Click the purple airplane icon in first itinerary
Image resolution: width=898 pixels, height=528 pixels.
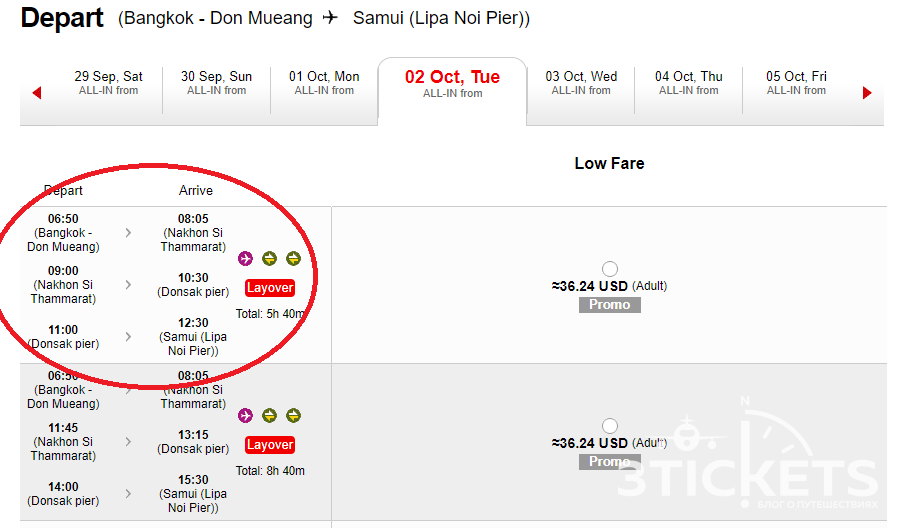pyautogui.click(x=245, y=258)
